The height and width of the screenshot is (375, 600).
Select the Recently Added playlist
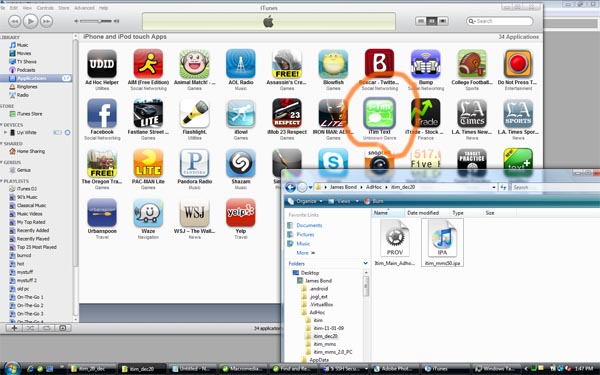pos(33,230)
